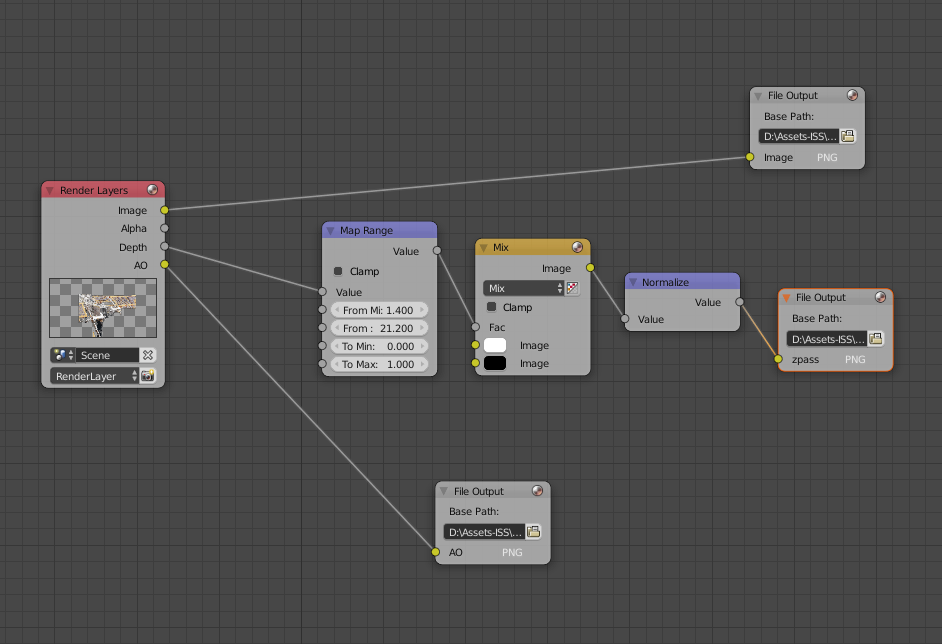
Task: Click Depth output socket on Render Layers
Action: [165, 246]
